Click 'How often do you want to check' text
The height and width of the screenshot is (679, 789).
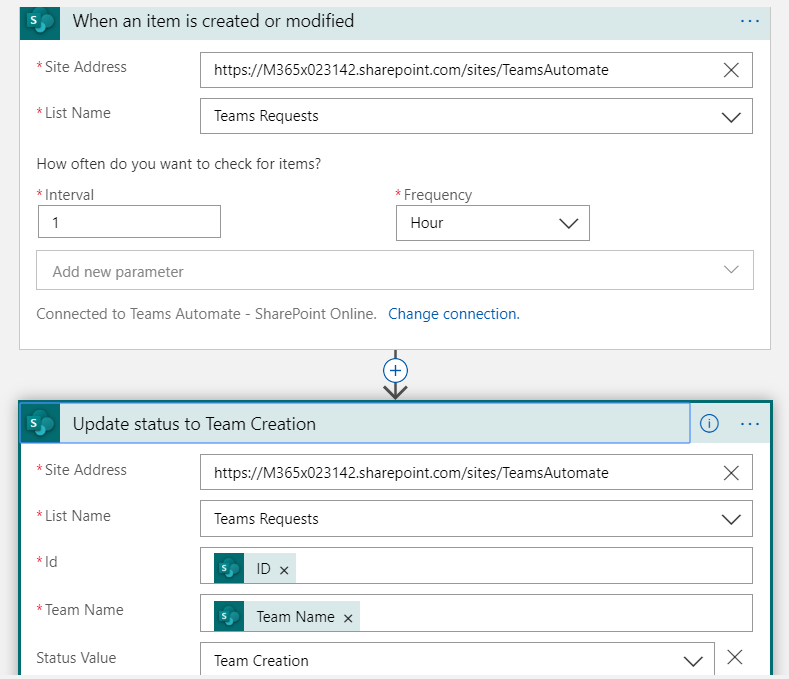(179, 164)
